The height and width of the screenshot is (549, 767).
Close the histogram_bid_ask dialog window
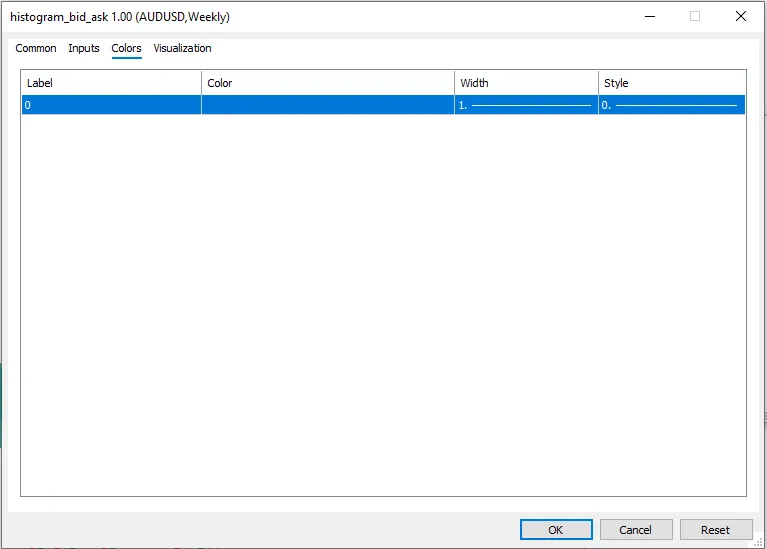click(741, 17)
